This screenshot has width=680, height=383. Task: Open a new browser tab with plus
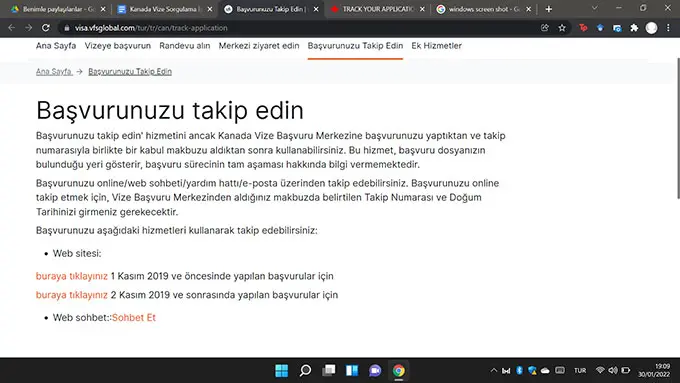click(549, 9)
